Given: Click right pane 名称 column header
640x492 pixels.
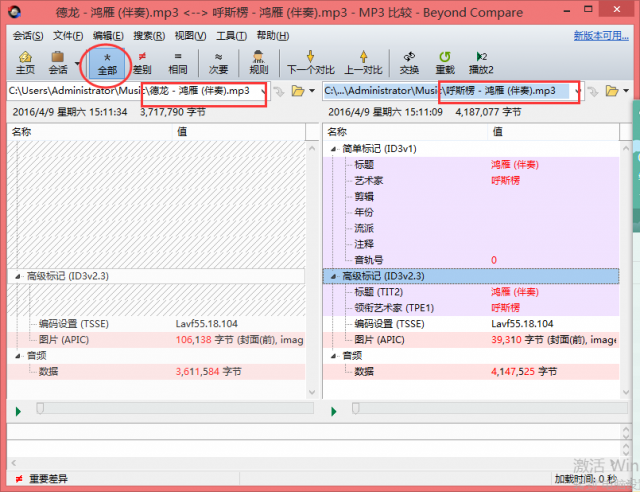Looking at the screenshot, I should click(x=406, y=132).
